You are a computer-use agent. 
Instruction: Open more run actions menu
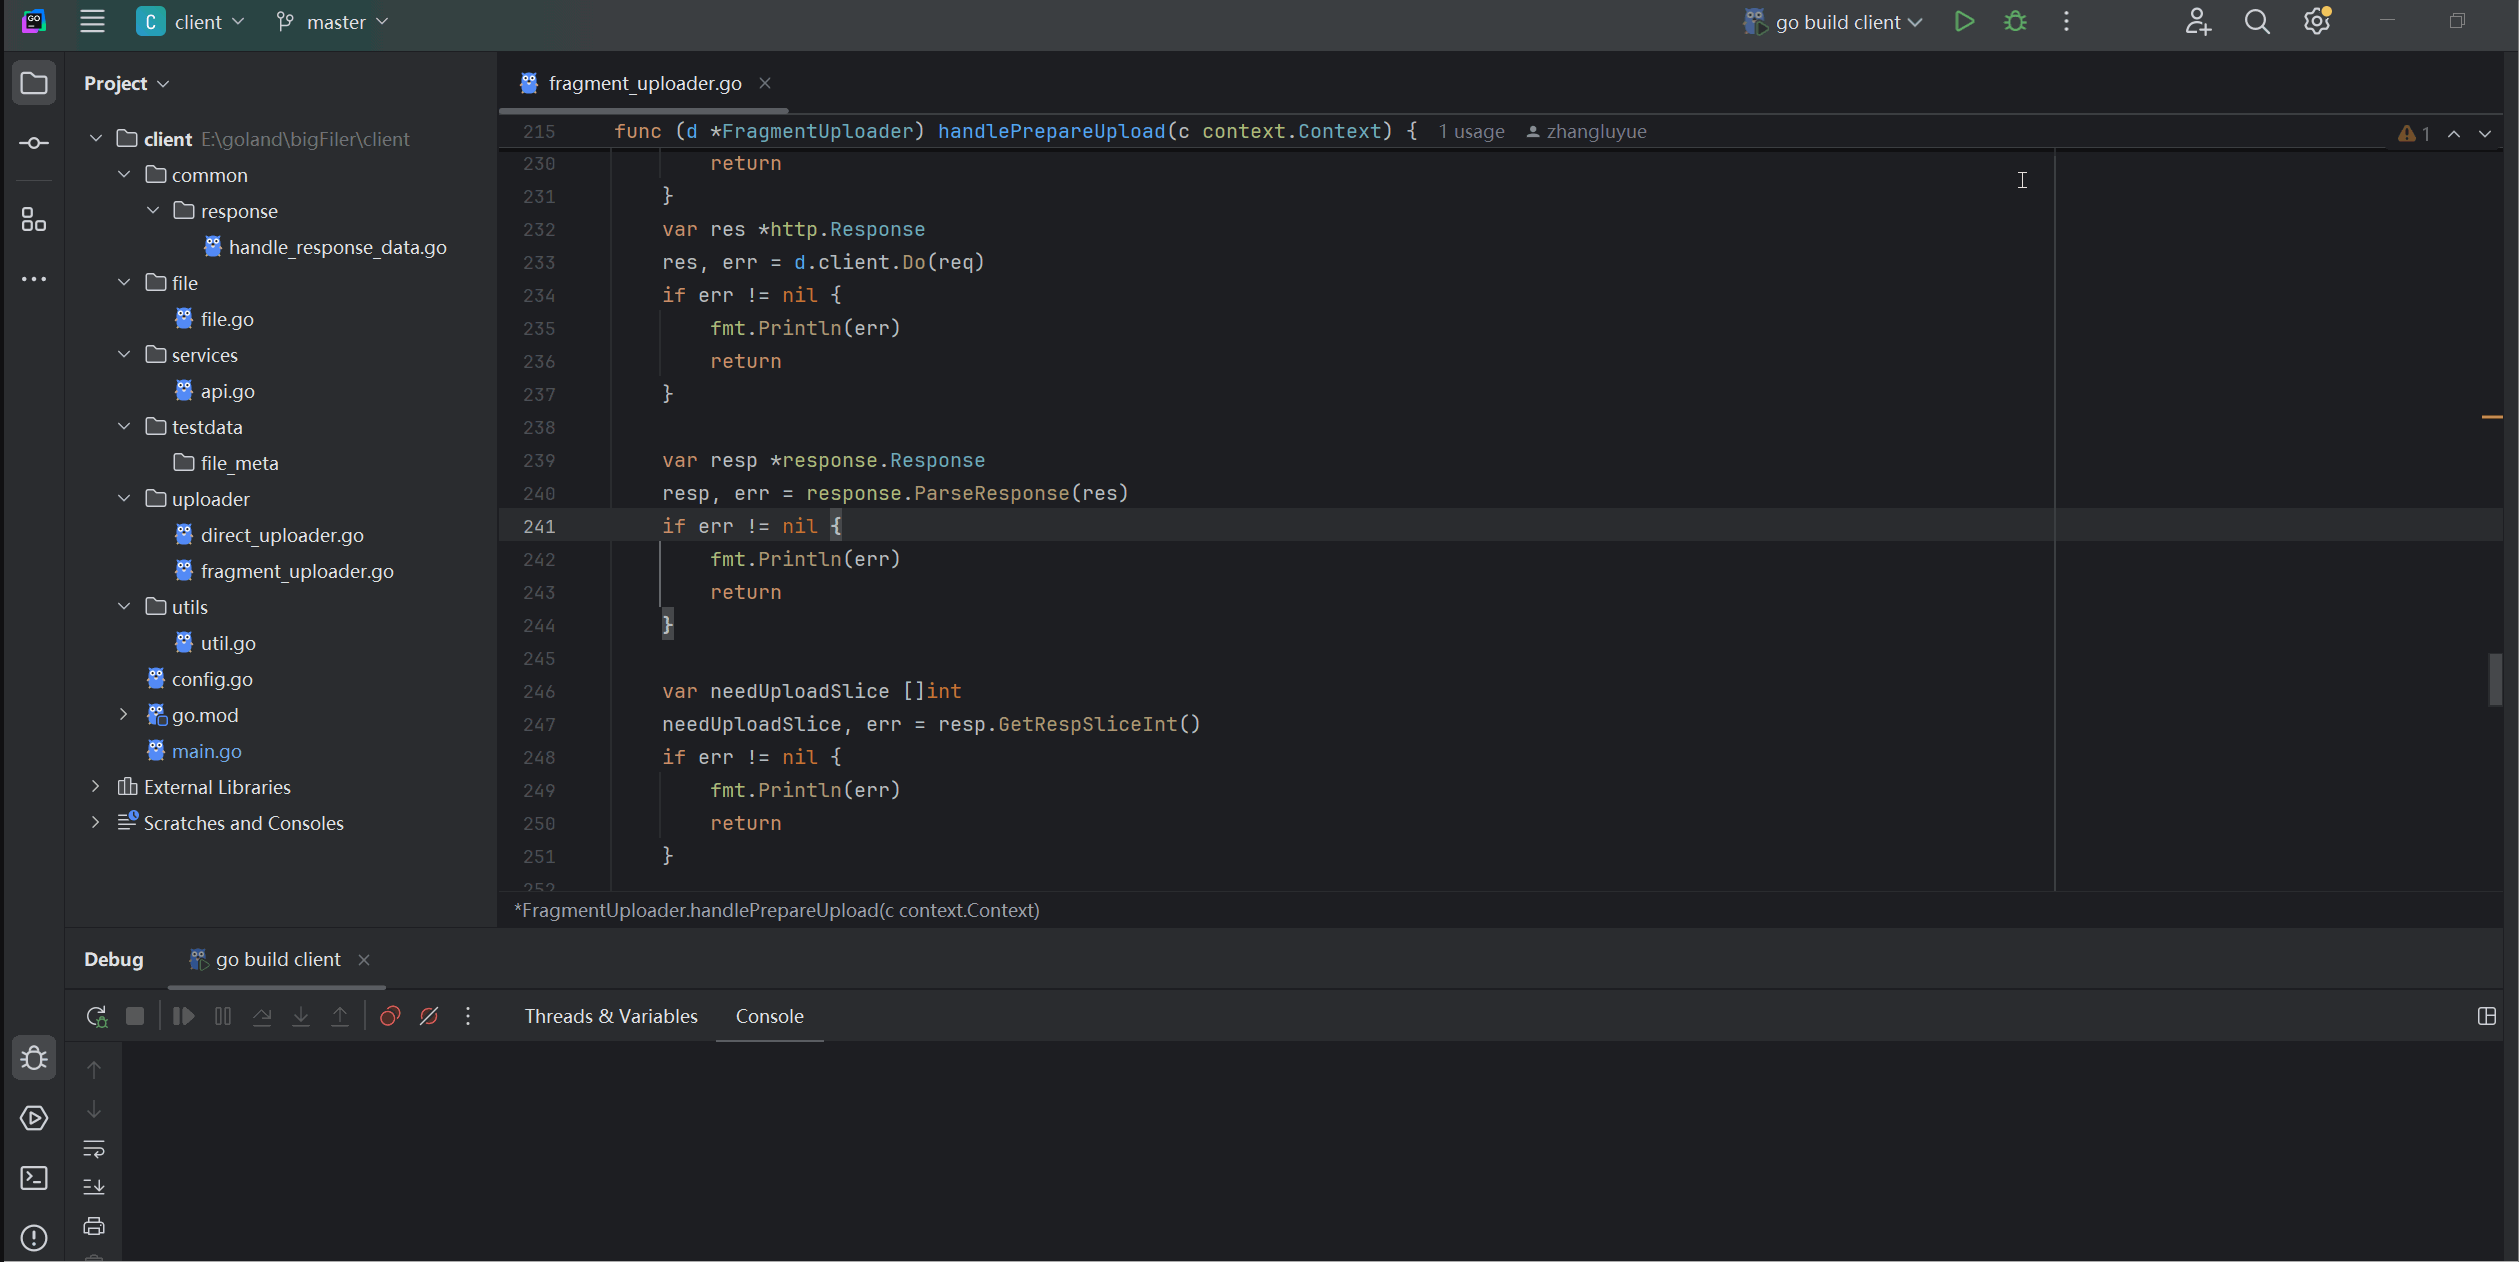click(2066, 21)
